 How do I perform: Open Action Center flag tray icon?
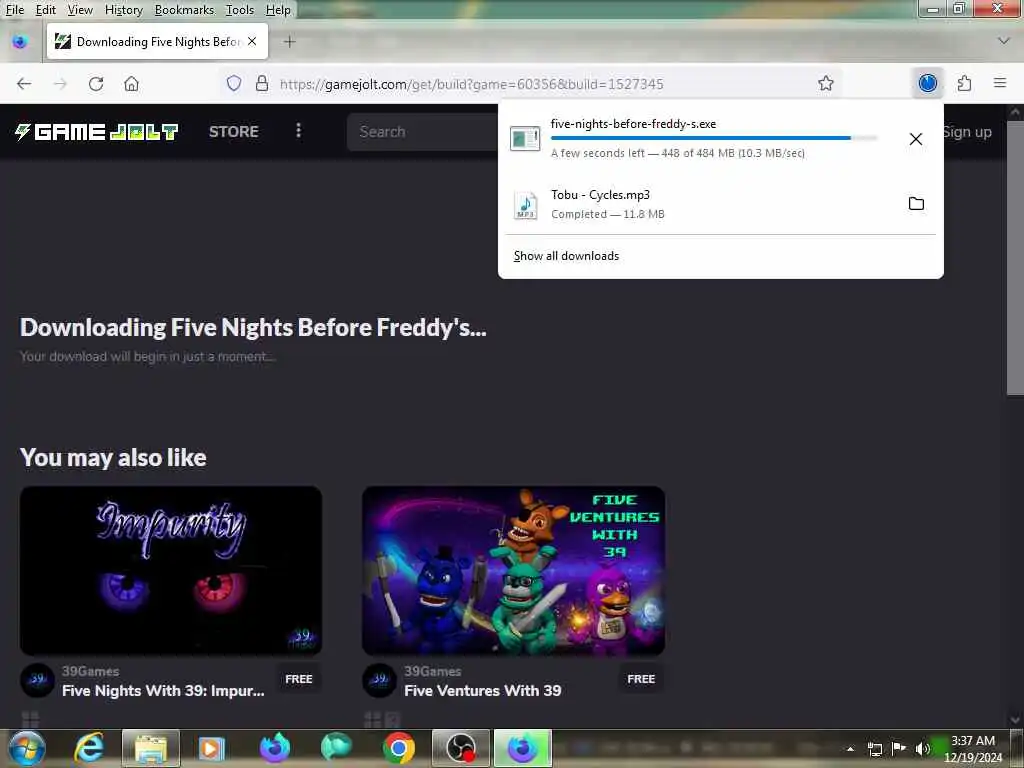click(x=899, y=748)
